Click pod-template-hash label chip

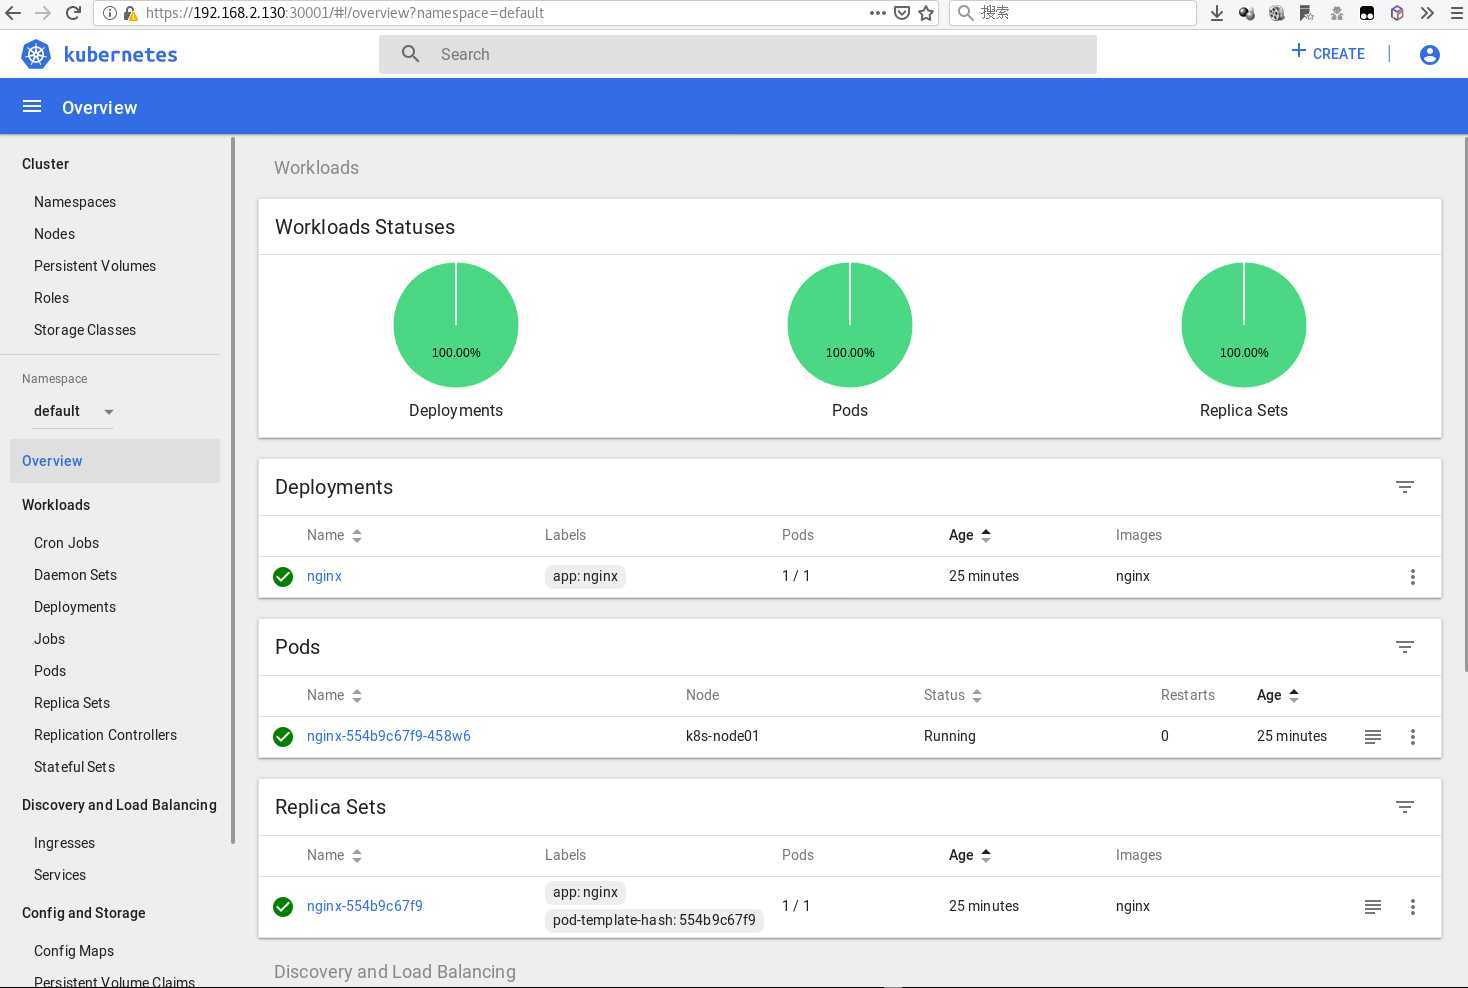[654, 920]
